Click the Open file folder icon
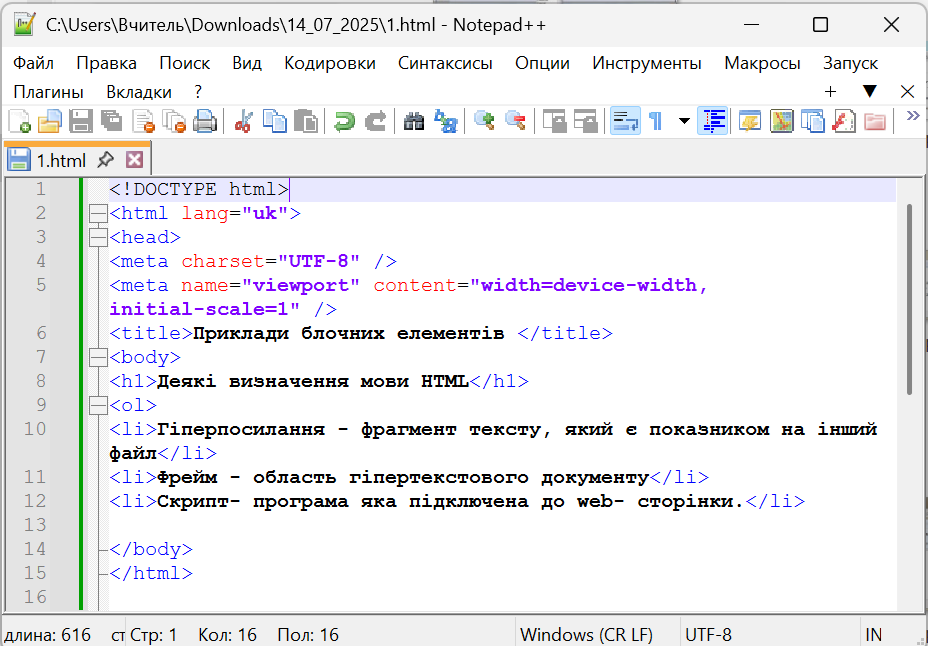This screenshot has width=928, height=646. pyautogui.click(x=49, y=122)
